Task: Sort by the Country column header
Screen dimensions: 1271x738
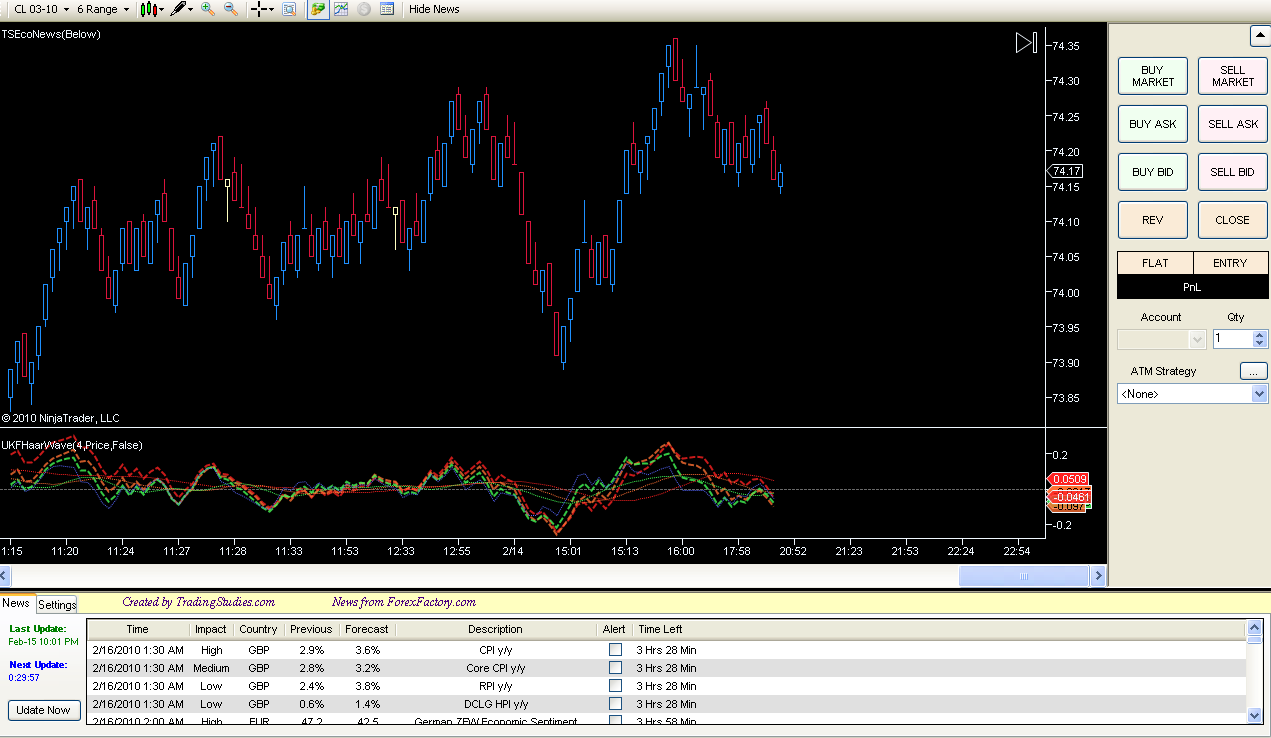Action: 258,629
